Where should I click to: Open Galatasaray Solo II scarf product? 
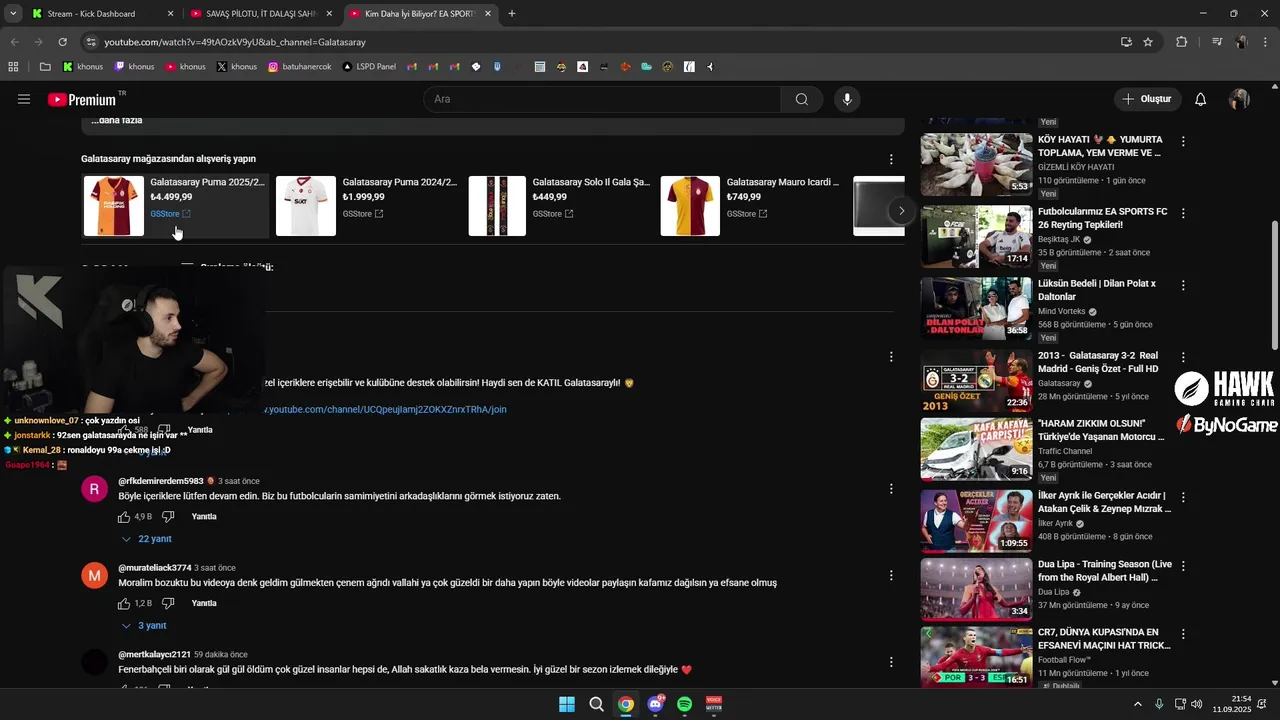pos(560,205)
